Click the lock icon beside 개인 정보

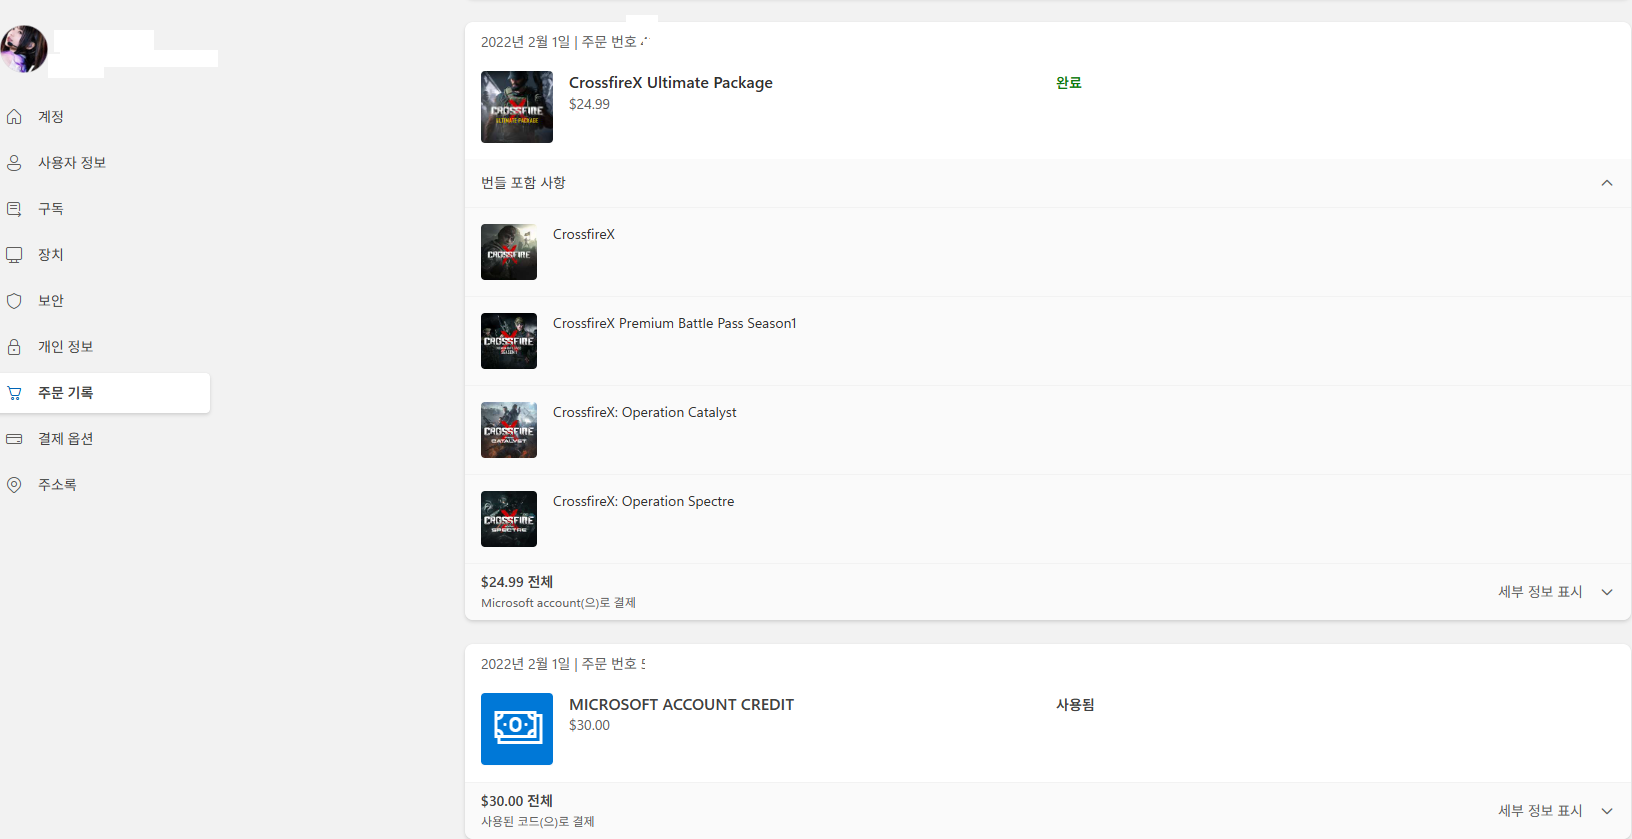[x=14, y=347]
